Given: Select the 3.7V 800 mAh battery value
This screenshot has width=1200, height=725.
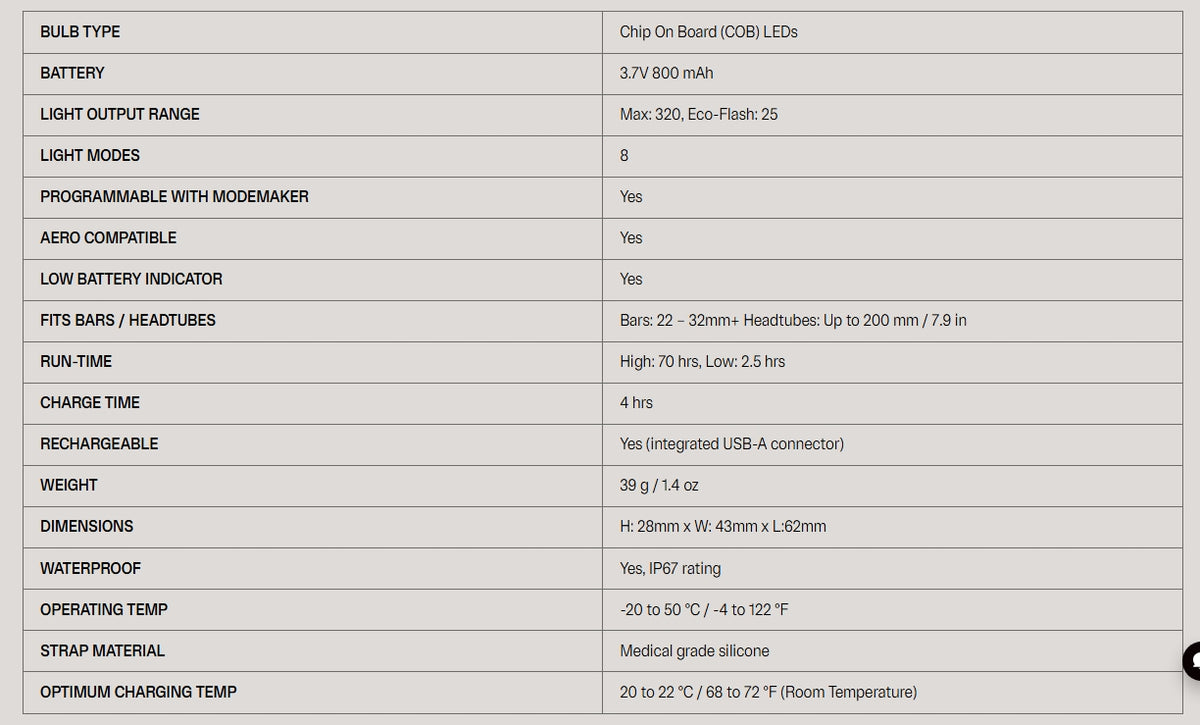Looking at the screenshot, I should [x=667, y=73].
